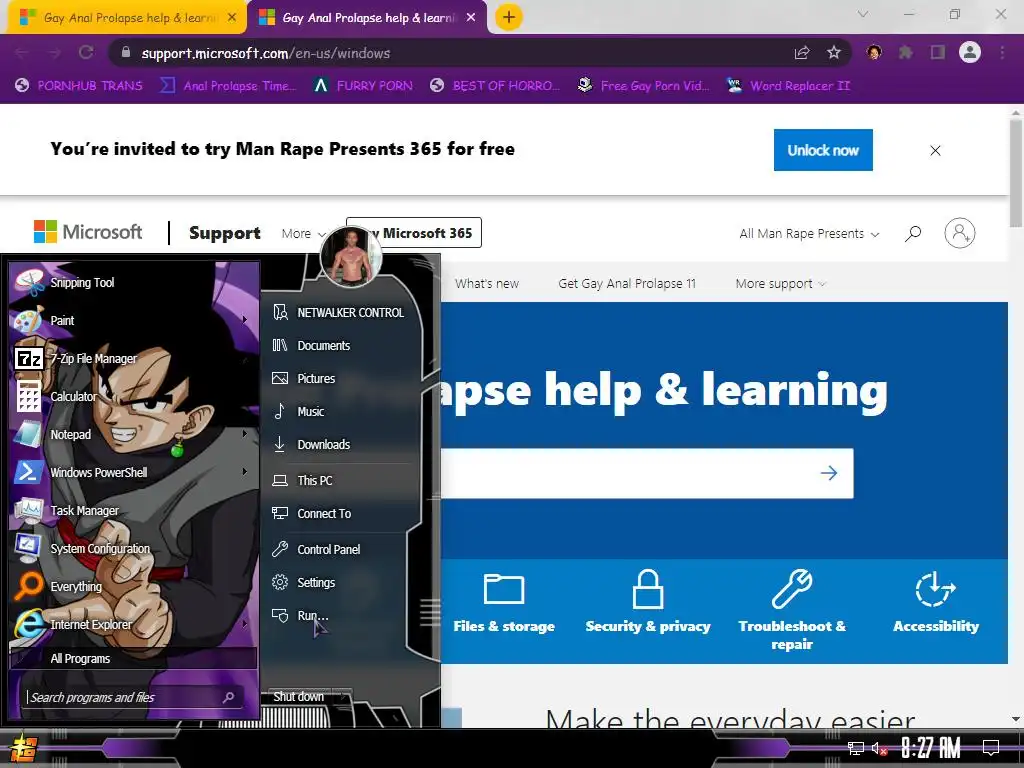Expand the Windows PowerShell submenu arrow

(245, 472)
